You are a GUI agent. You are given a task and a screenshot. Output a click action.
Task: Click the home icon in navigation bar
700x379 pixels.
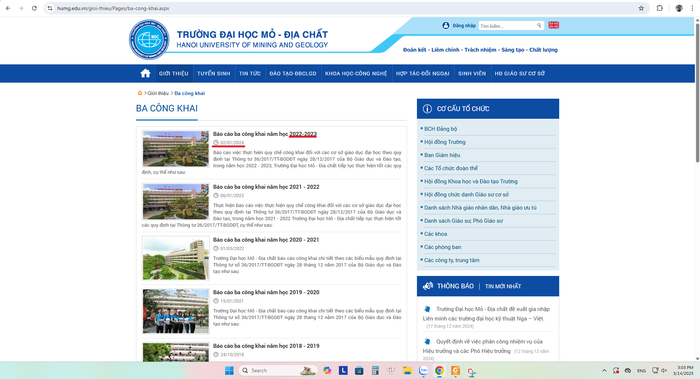pyautogui.click(x=145, y=73)
